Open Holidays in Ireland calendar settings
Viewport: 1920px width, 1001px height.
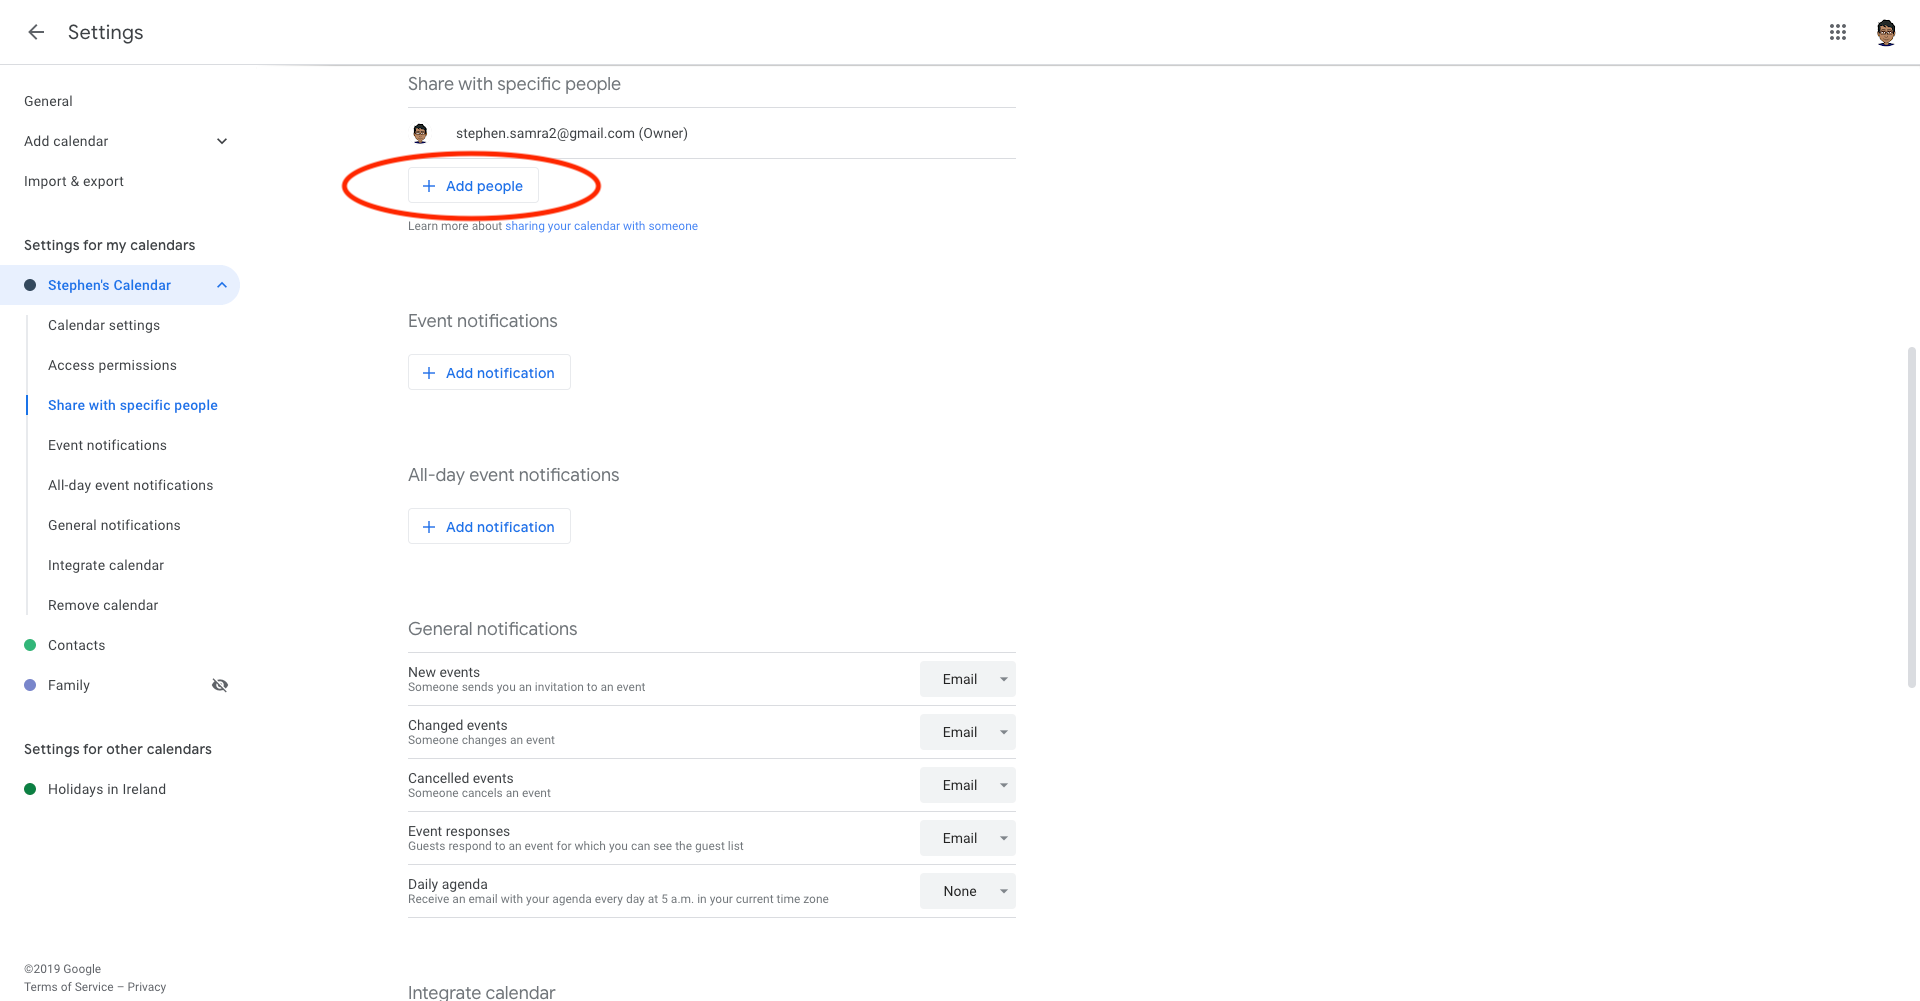click(107, 789)
